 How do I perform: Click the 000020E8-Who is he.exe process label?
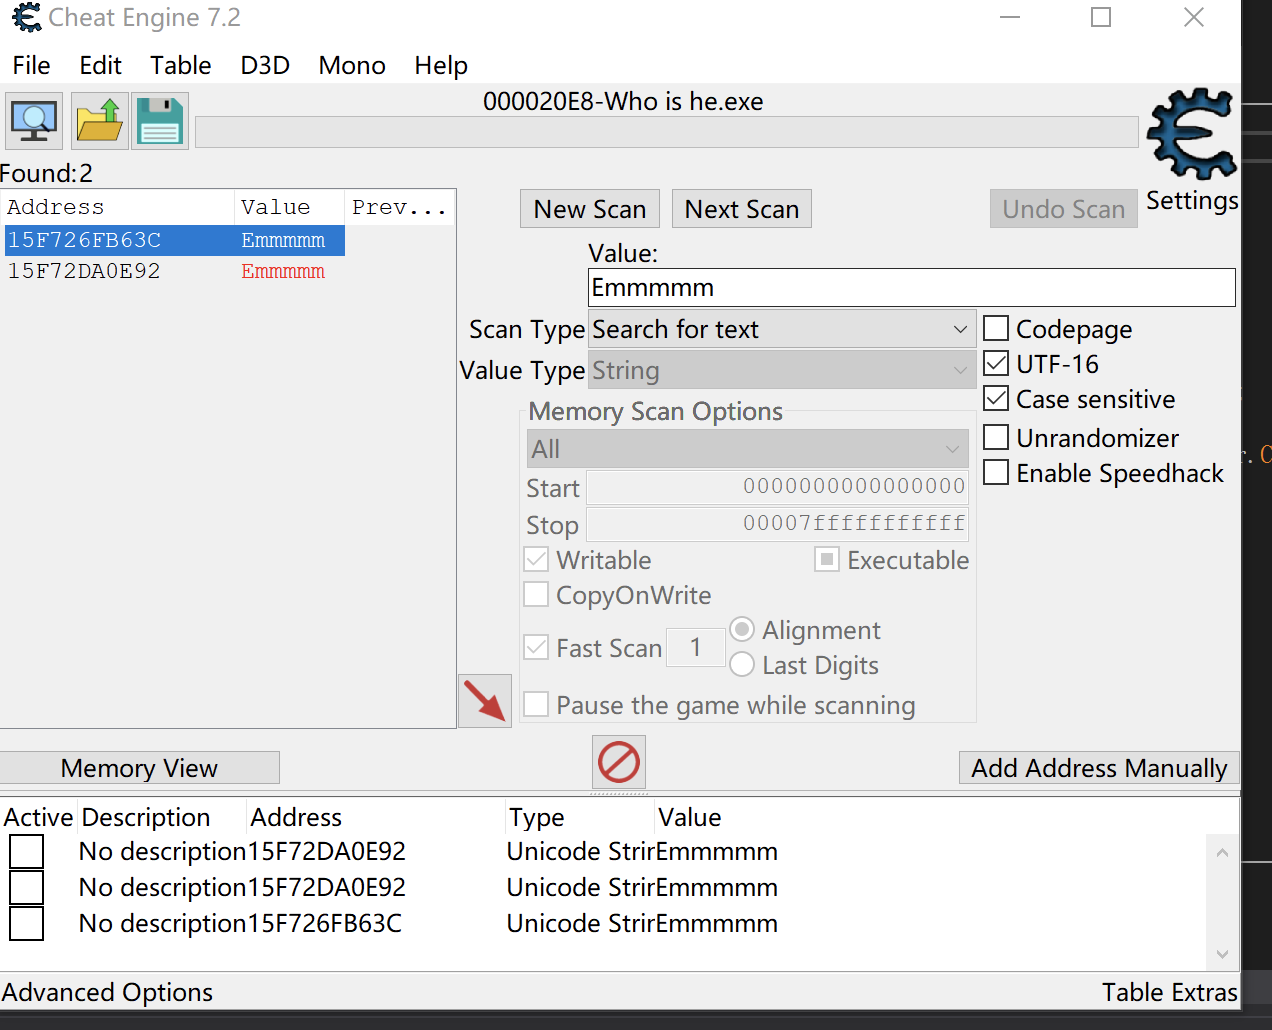pos(623,101)
